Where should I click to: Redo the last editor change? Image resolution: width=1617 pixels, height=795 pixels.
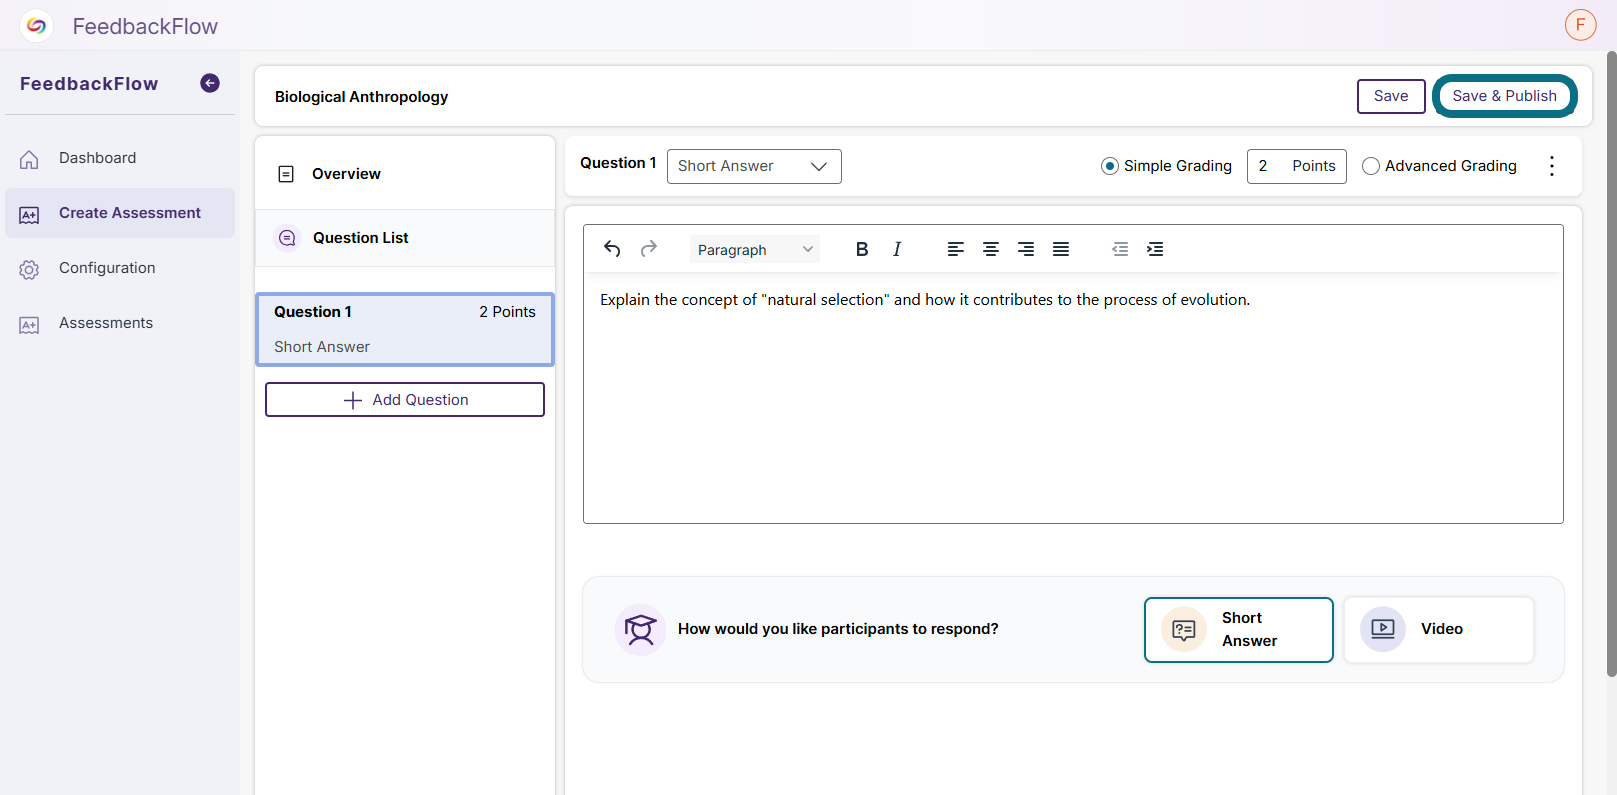point(649,249)
